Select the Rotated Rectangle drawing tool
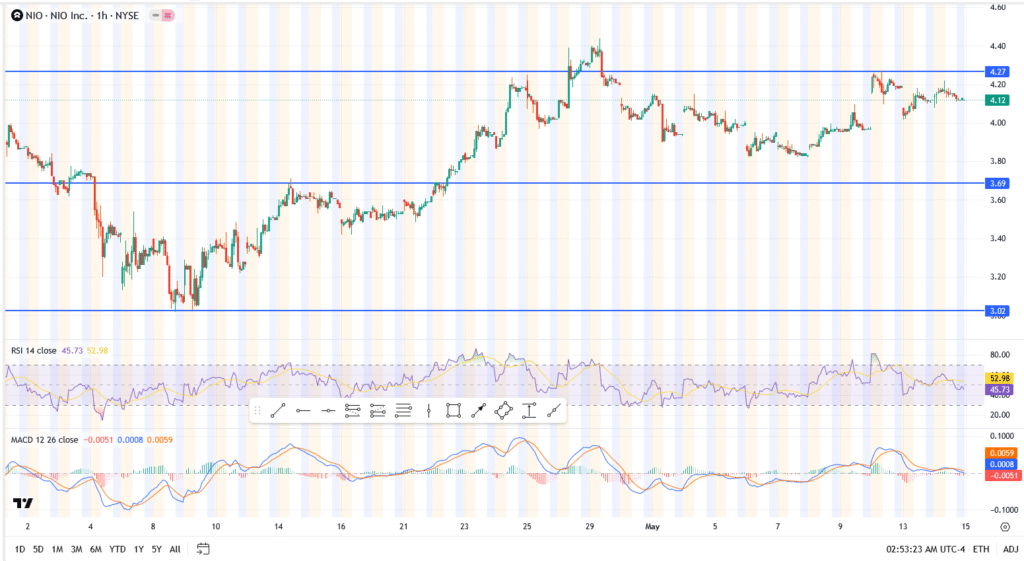The image size is (1024, 561). pyautogui.click(x=504, y=411)
